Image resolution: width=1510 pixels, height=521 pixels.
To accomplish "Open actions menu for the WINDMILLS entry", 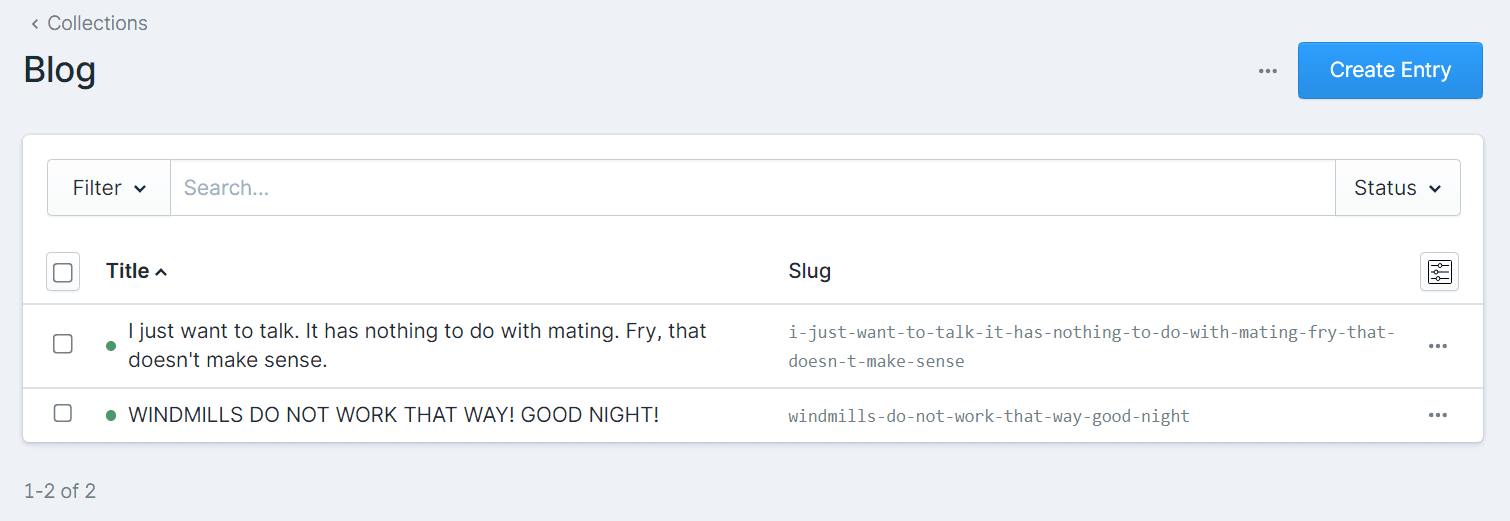I will tap(1438, 415).
